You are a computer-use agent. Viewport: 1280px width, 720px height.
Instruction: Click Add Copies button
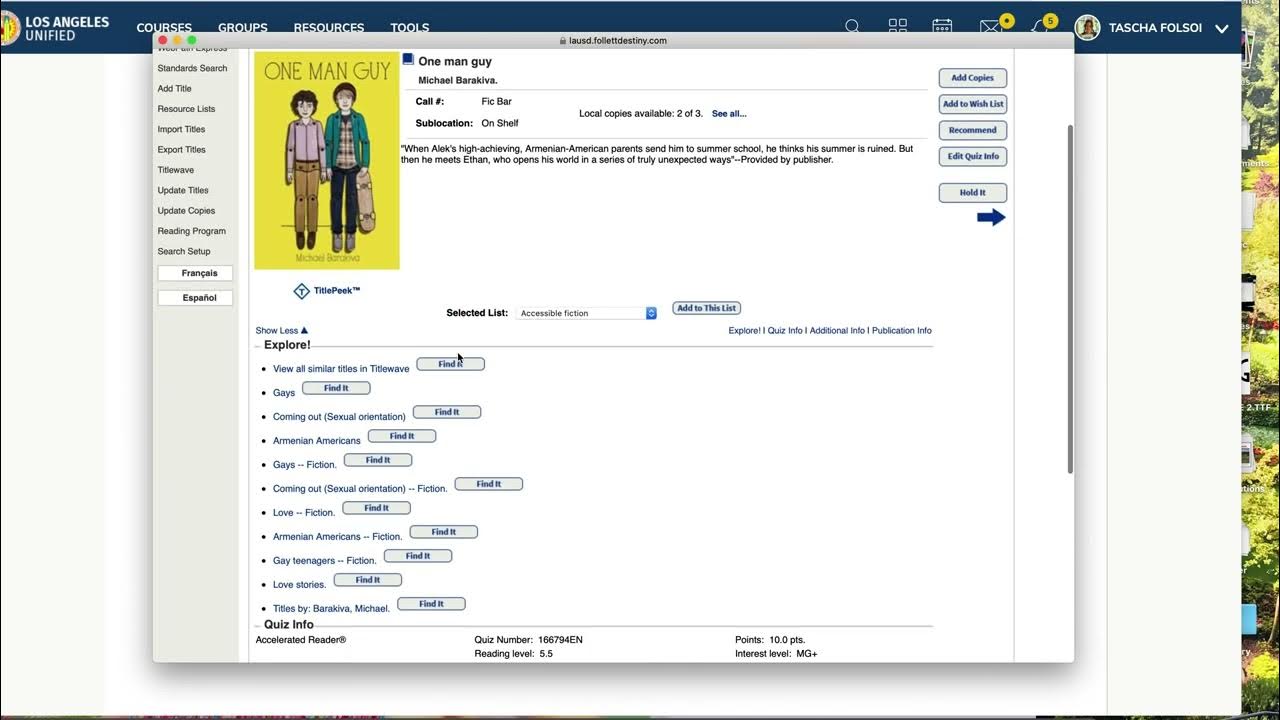(x=972, y=78)
